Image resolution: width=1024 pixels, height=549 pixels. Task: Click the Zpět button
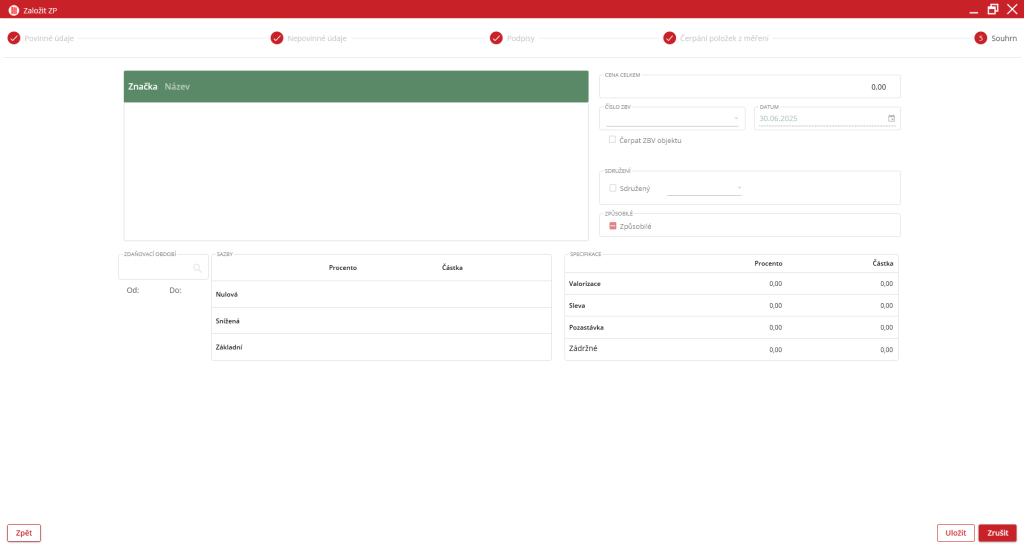24,533
